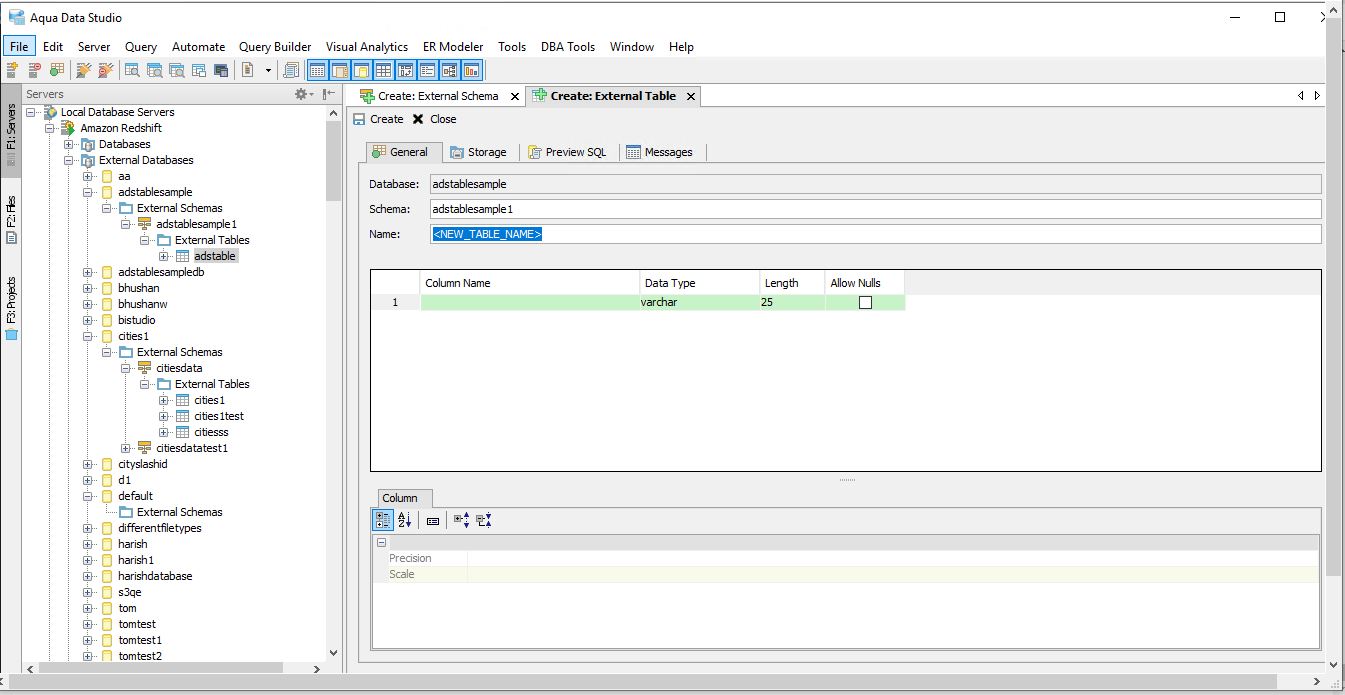This screenshot has width=1345, height=695.
Task: Click the dark stacked-windows toolbar icon
Action: click(221, 70)
